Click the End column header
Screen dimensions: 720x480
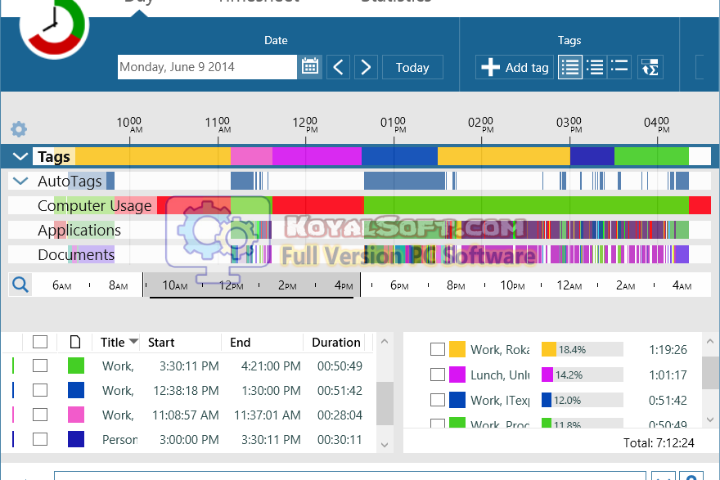240,342
